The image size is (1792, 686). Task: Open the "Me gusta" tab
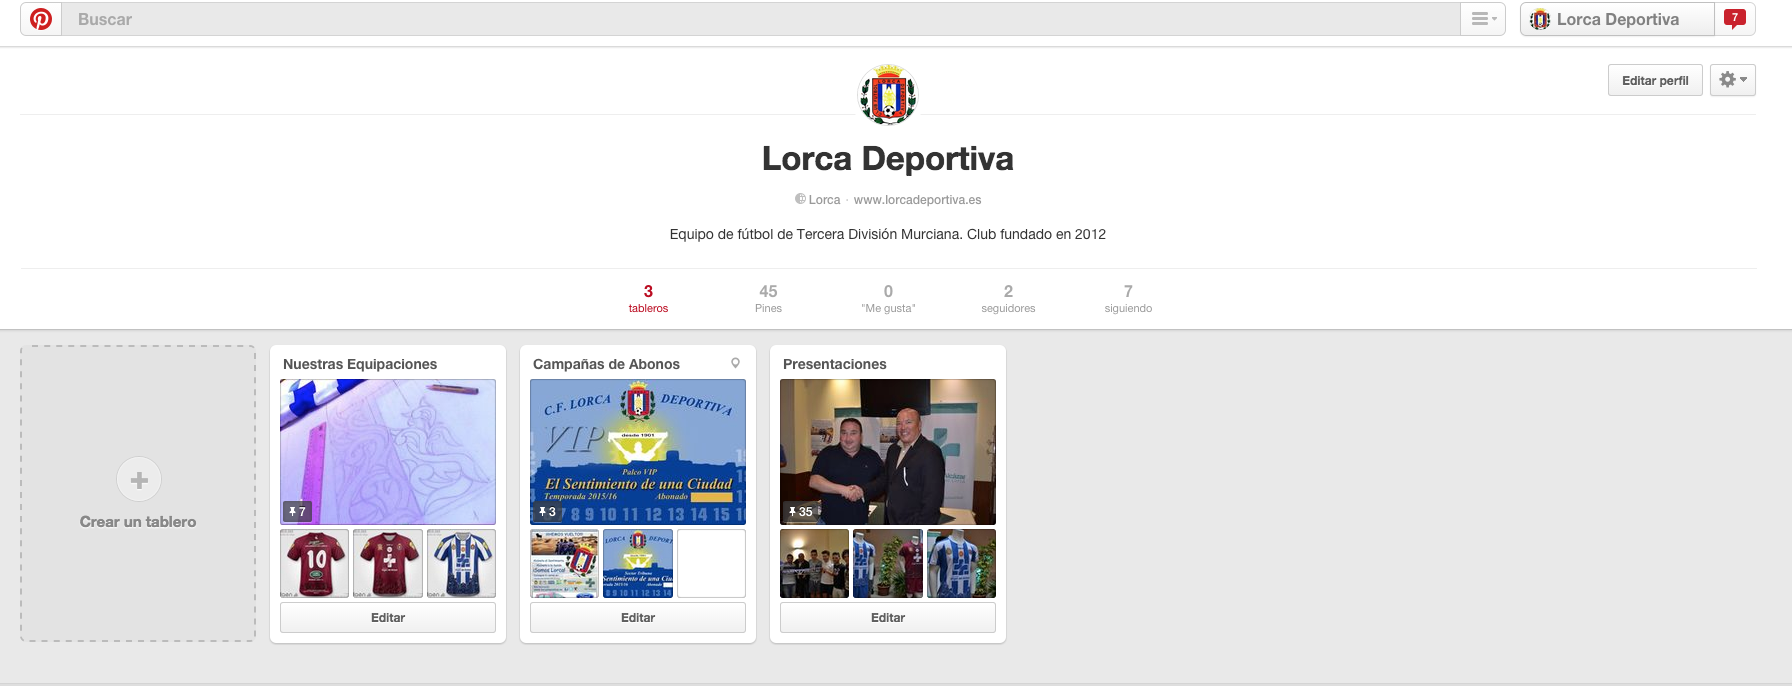[x=888, y=298]
